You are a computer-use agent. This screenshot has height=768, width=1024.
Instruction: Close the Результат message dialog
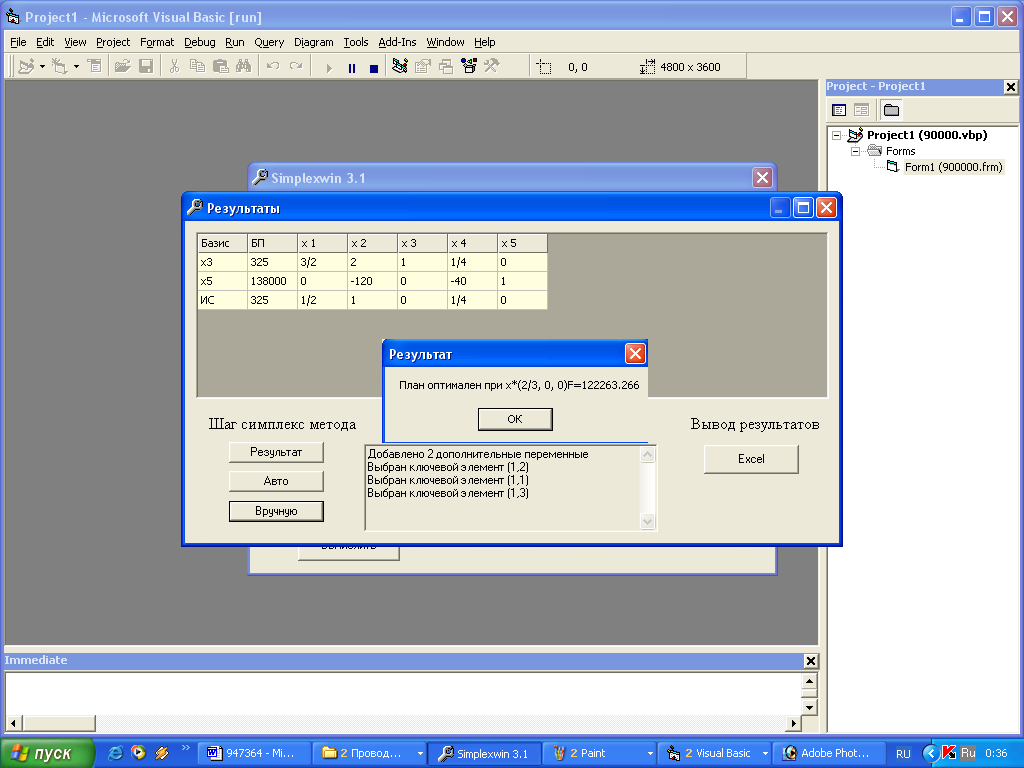point(635,354)
